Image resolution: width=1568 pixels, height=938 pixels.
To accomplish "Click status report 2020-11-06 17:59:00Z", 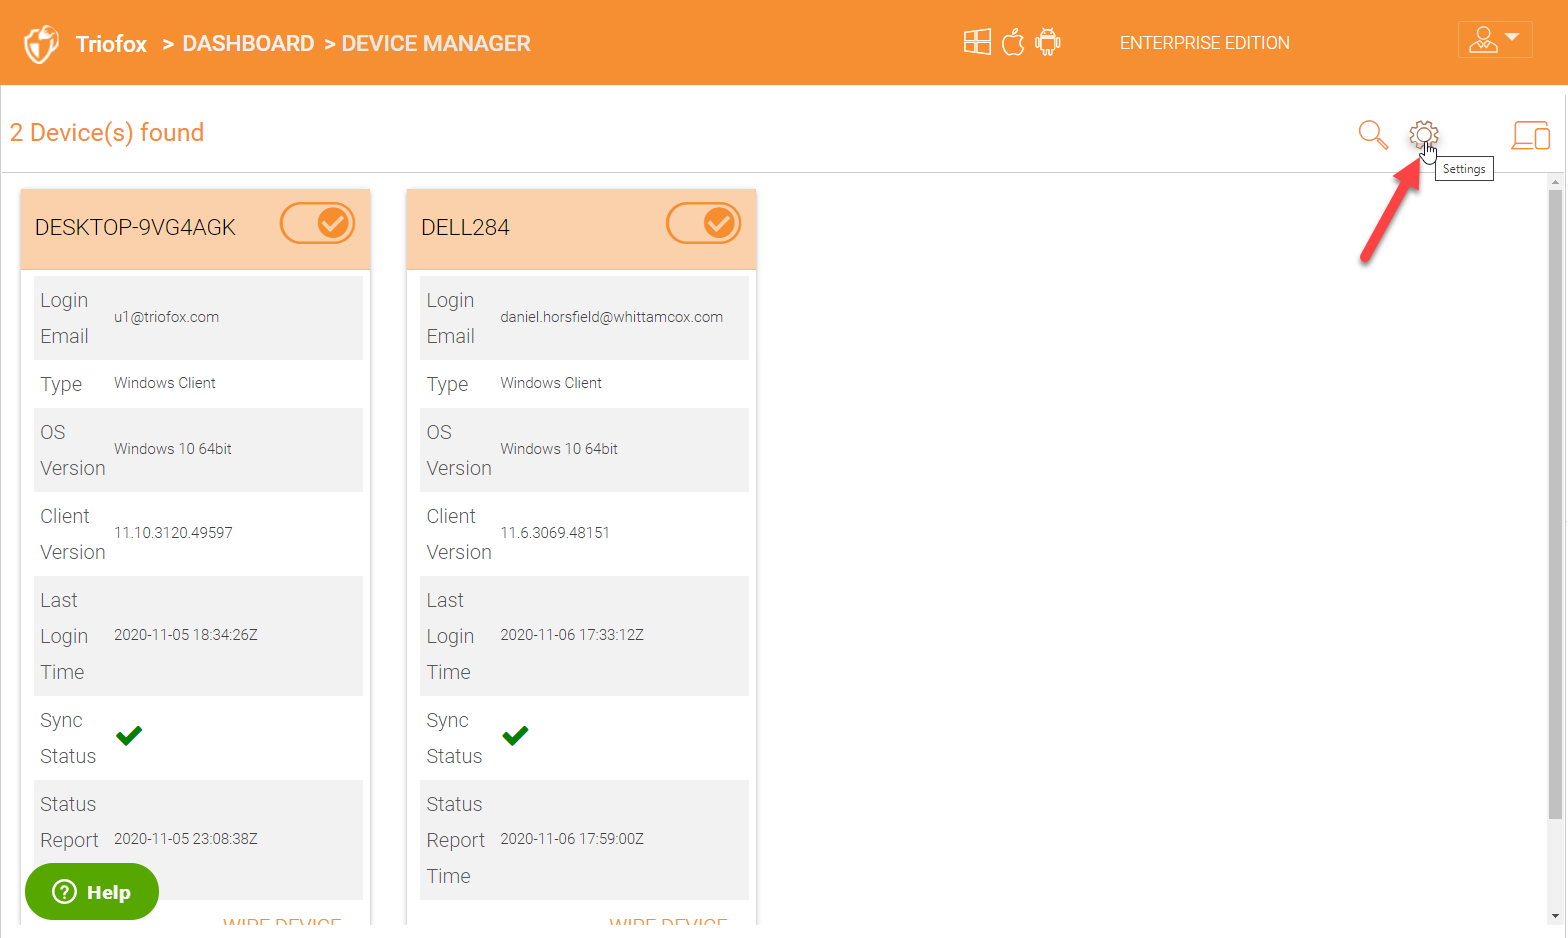I will coord(572,839).
